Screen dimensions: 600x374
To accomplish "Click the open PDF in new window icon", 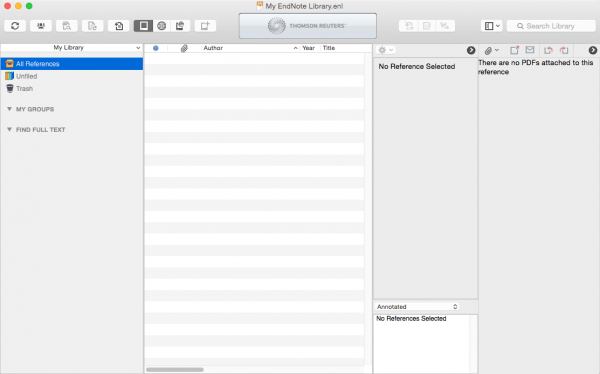I will pyautogui.click(x=514, y=50).
